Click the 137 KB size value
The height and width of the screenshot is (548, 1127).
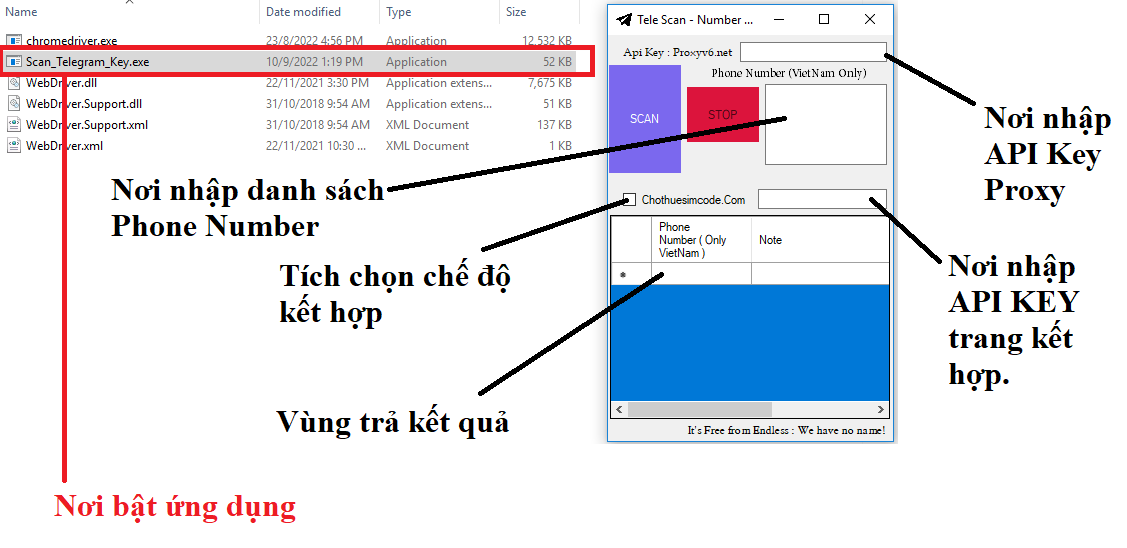coord(554,124)
